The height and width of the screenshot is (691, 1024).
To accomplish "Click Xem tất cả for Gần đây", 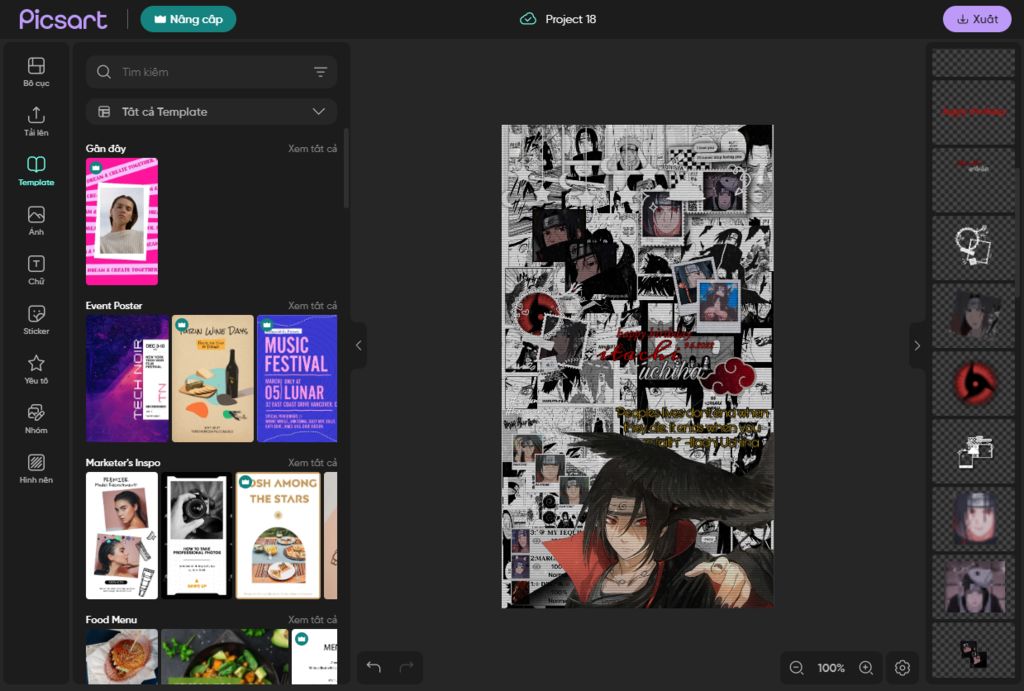I will tap(312, 148).
